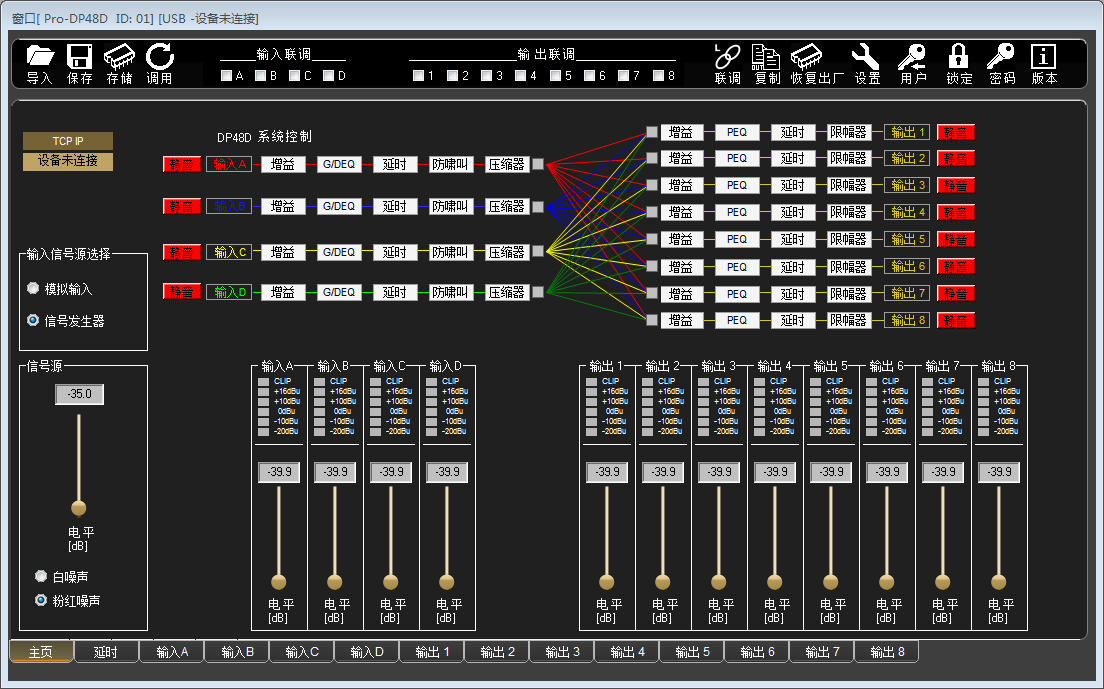This screenshot has width=1104, height=689.
Task: Open the 输出 4 tab
Action: pos(626,652)
